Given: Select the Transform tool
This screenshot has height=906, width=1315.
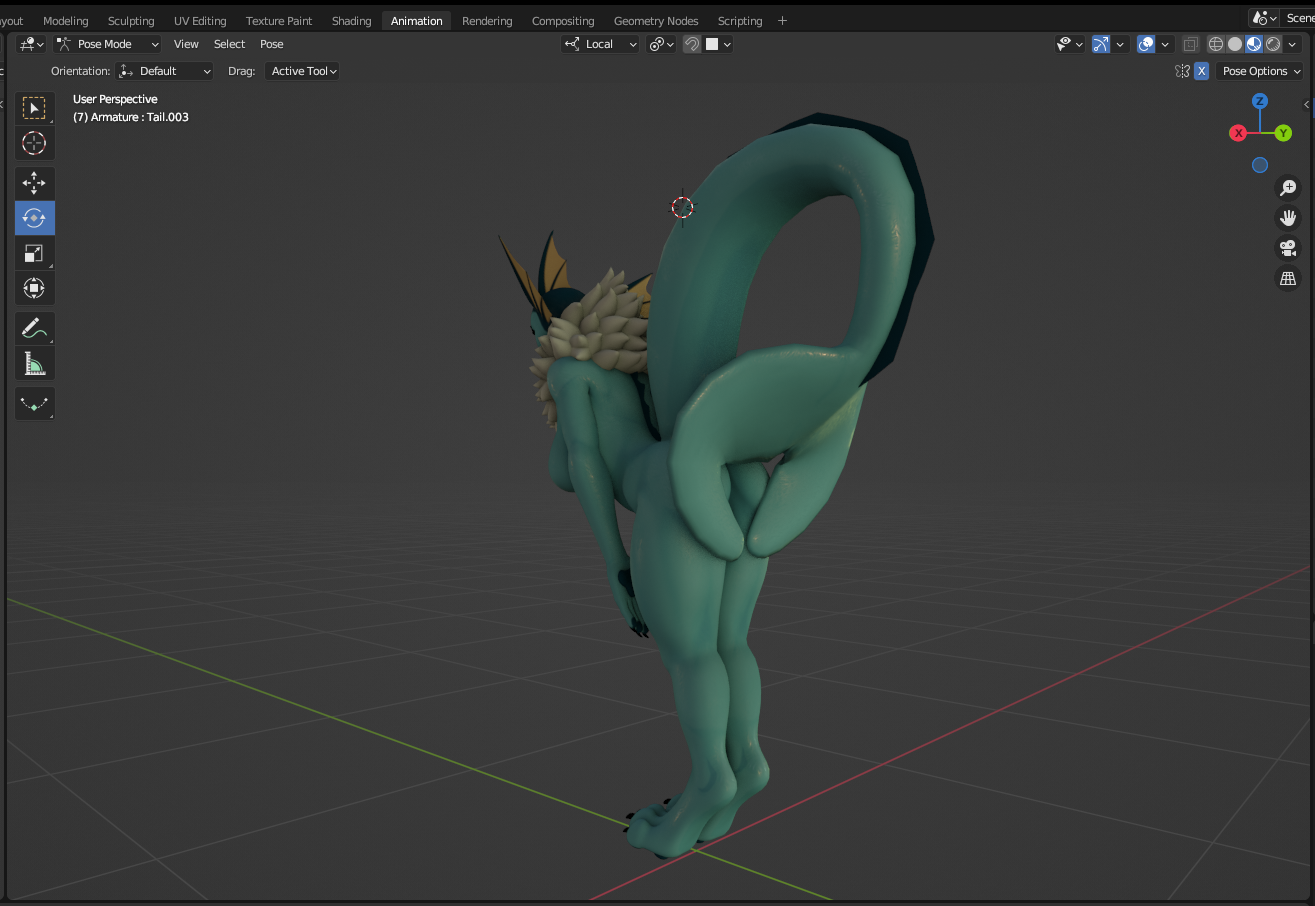Looking at the screenshot, I should pos(34,289).
